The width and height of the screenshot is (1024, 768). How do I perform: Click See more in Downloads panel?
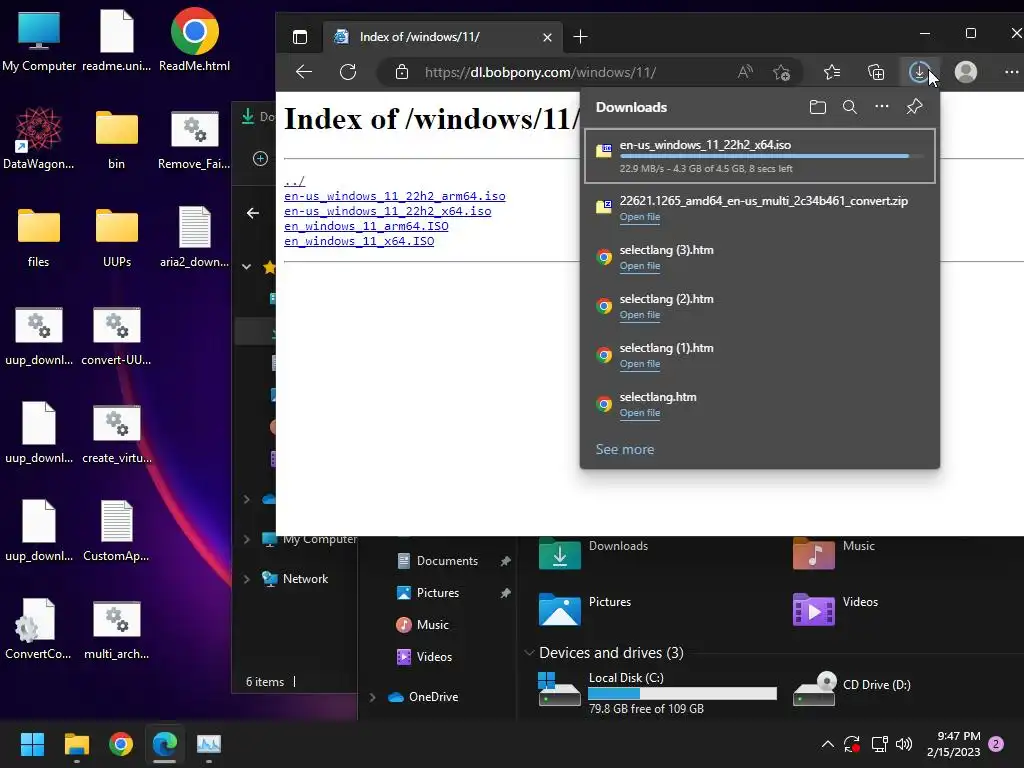pyautogui.click(x=625, y=449)
